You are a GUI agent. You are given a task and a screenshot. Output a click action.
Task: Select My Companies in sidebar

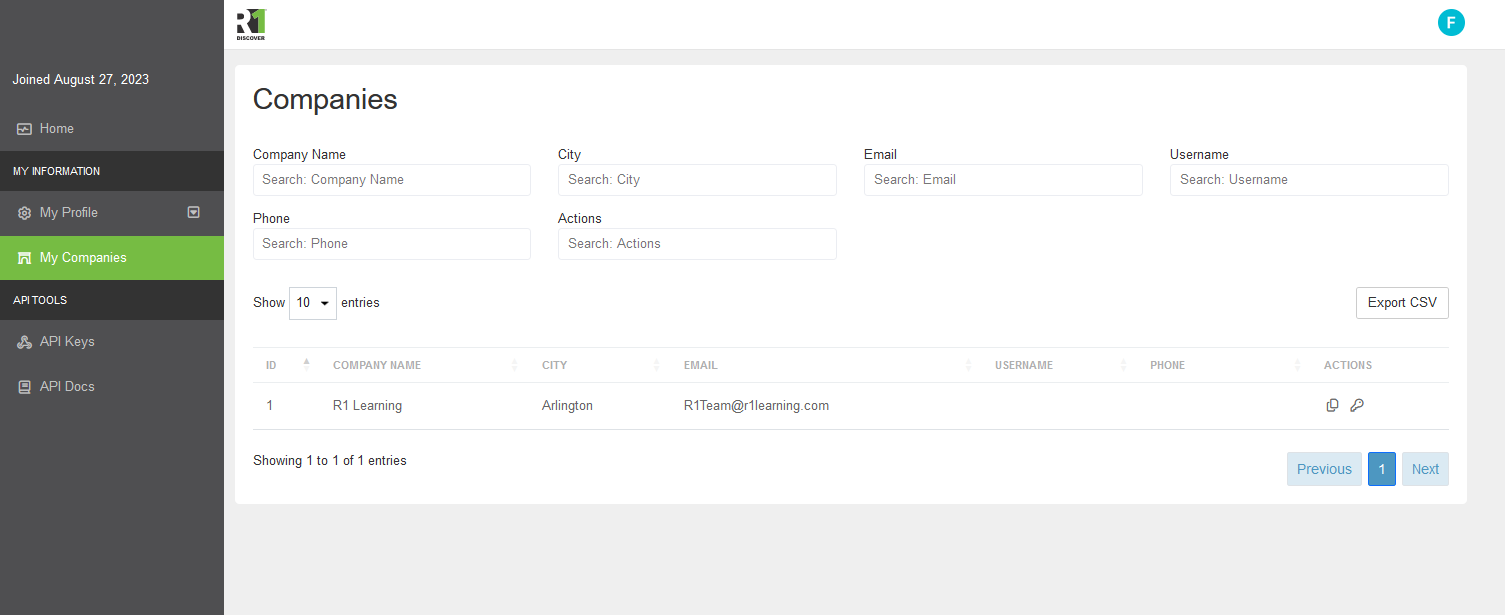tap(83, 258)
